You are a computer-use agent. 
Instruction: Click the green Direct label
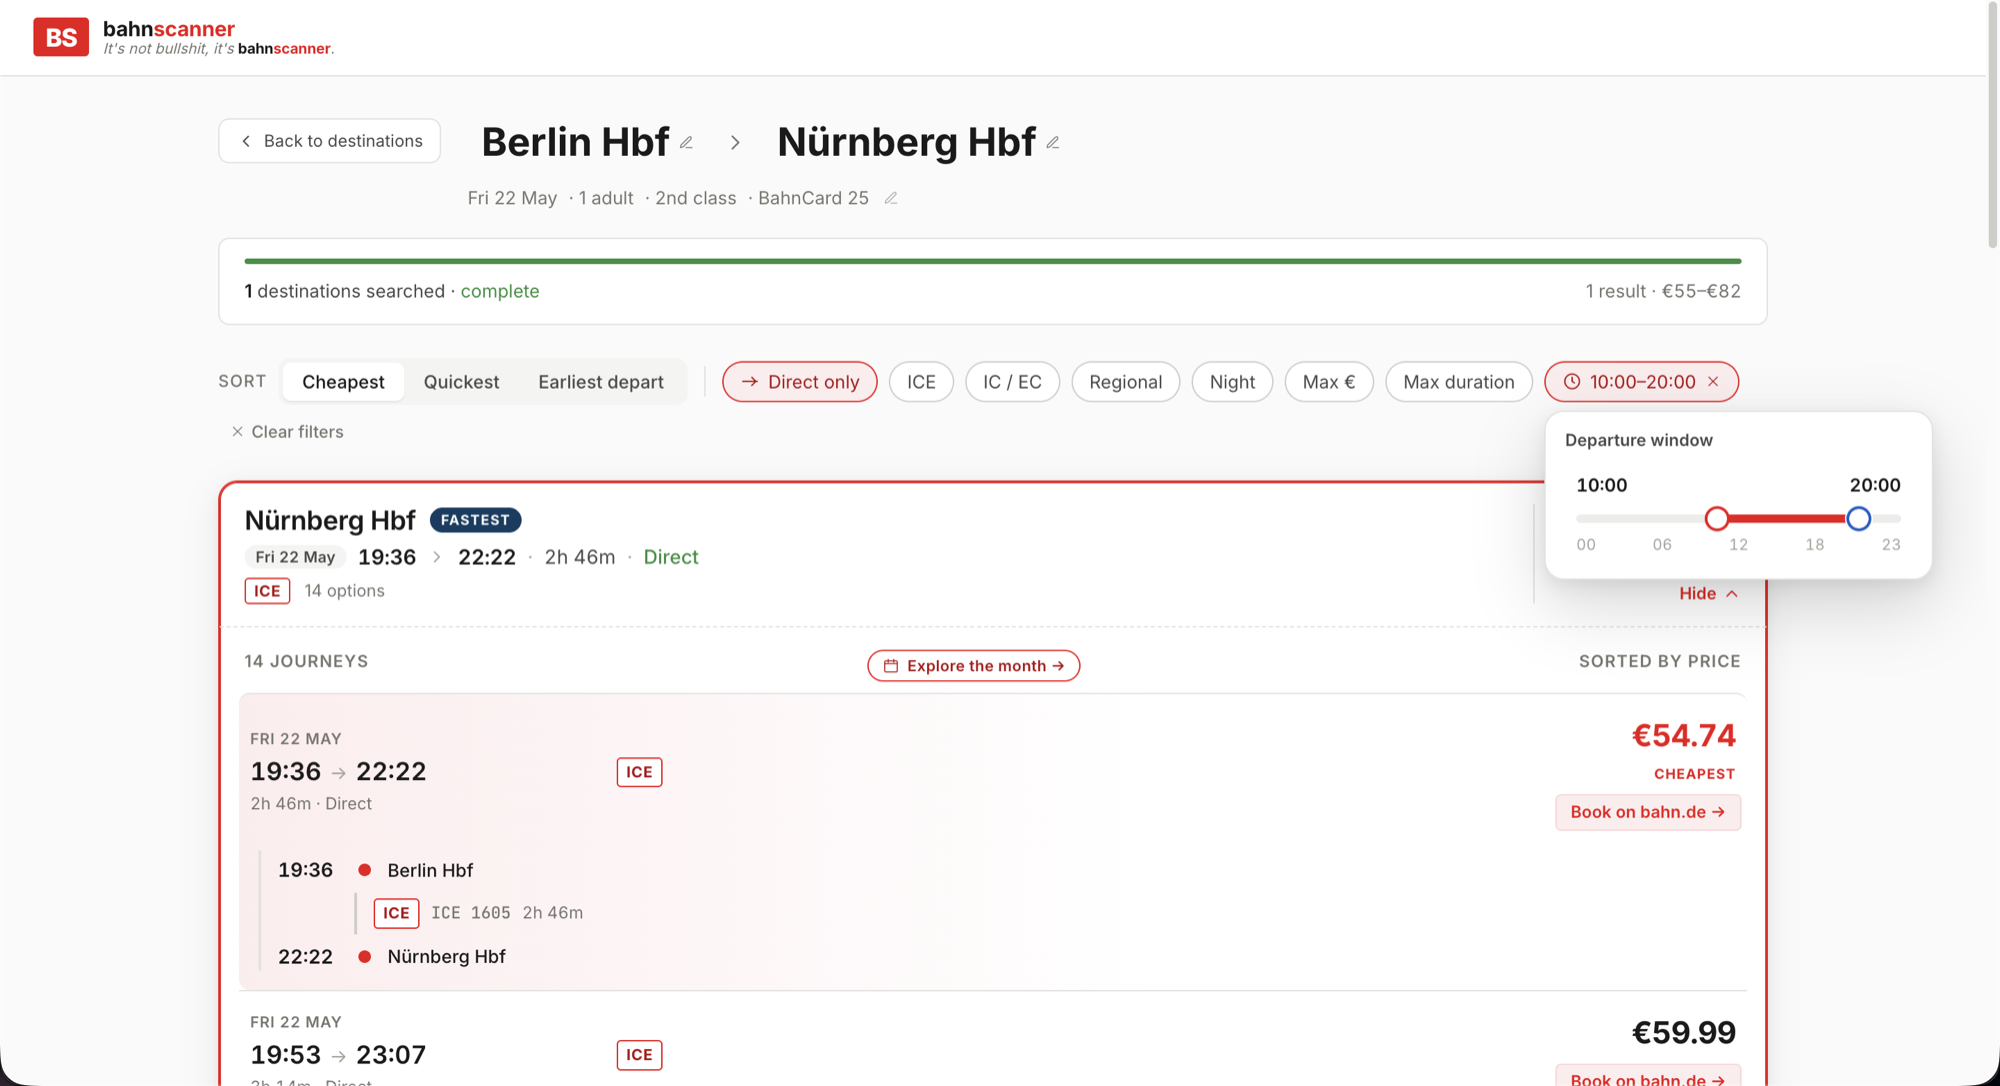[671, 557]
